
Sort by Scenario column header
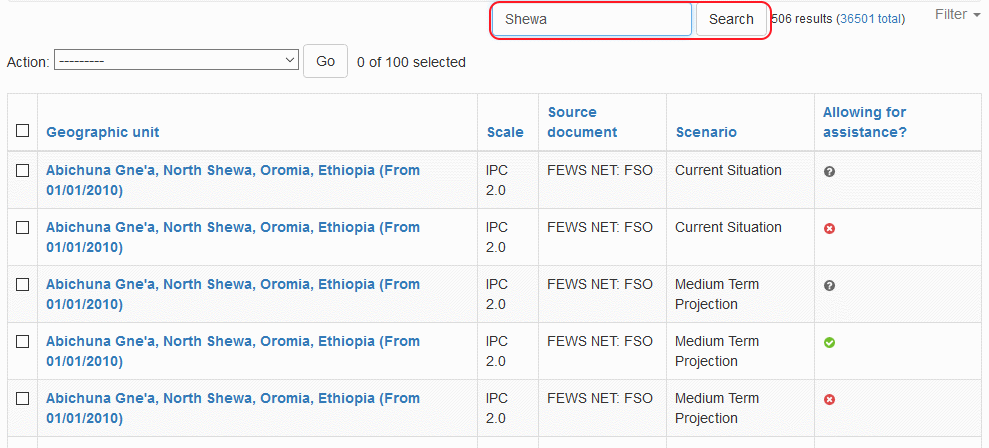pos(706,132)
